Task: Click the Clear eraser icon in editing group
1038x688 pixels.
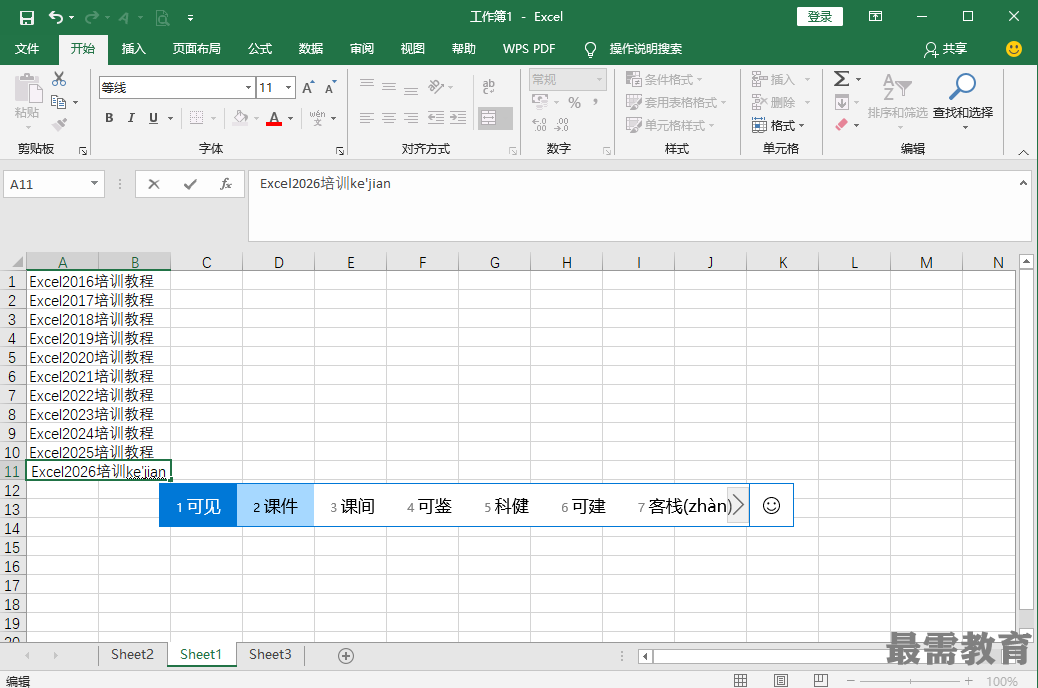Action: 841,124
